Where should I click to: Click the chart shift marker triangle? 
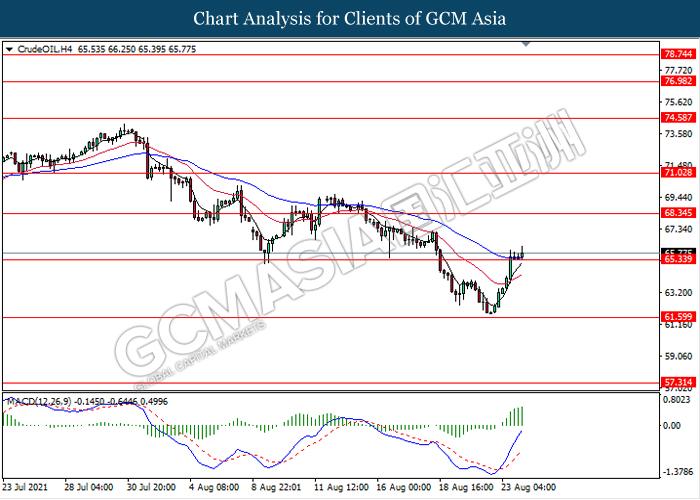[x=526, y=44]
